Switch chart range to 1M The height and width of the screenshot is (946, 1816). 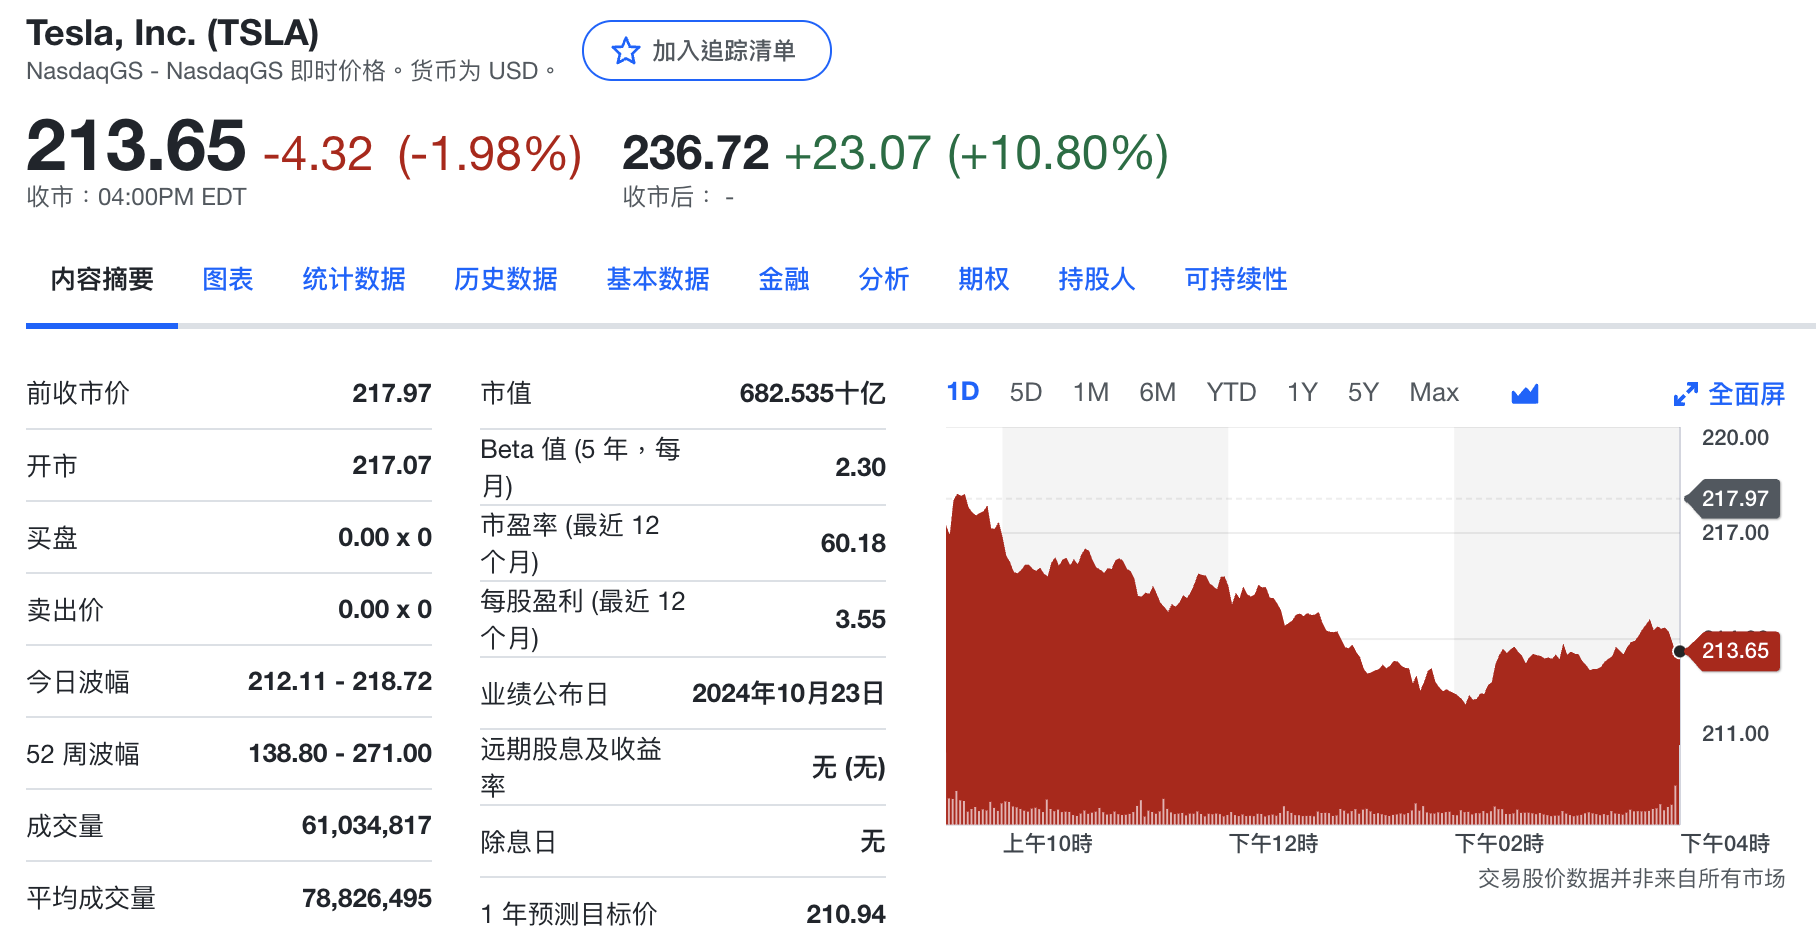(x=1091, y=392)
